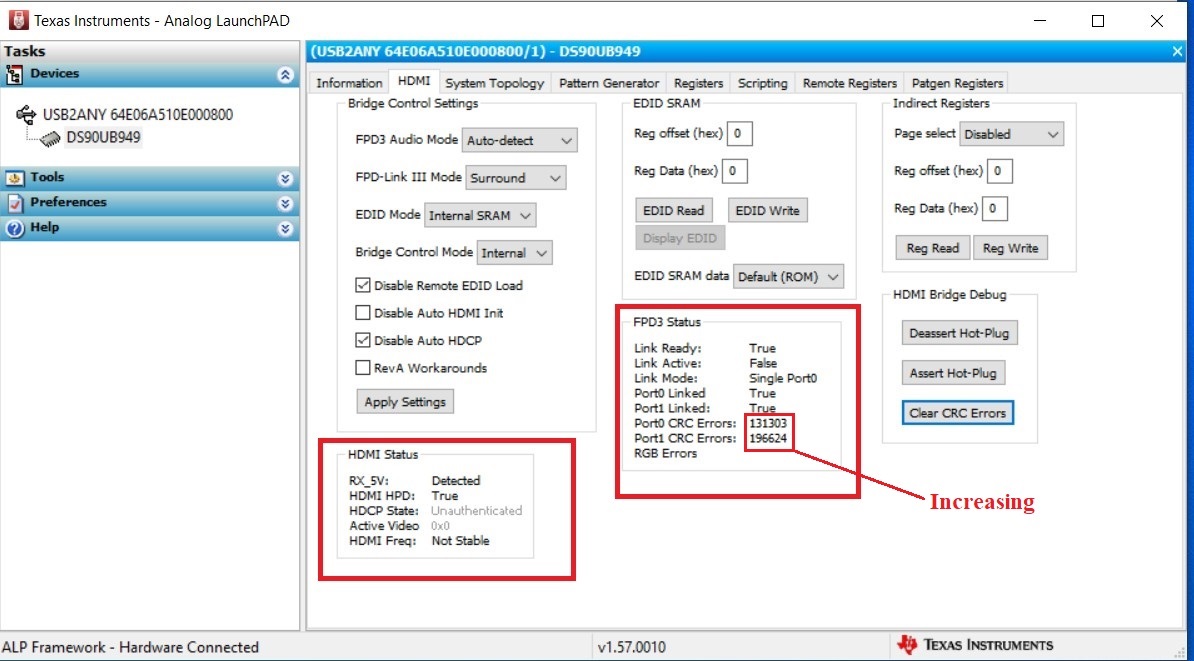Screen dimensions: 1194x661
Task: Click Deassert Hot-Plug button
Action: pyautogui.click(x=959, y=333)
